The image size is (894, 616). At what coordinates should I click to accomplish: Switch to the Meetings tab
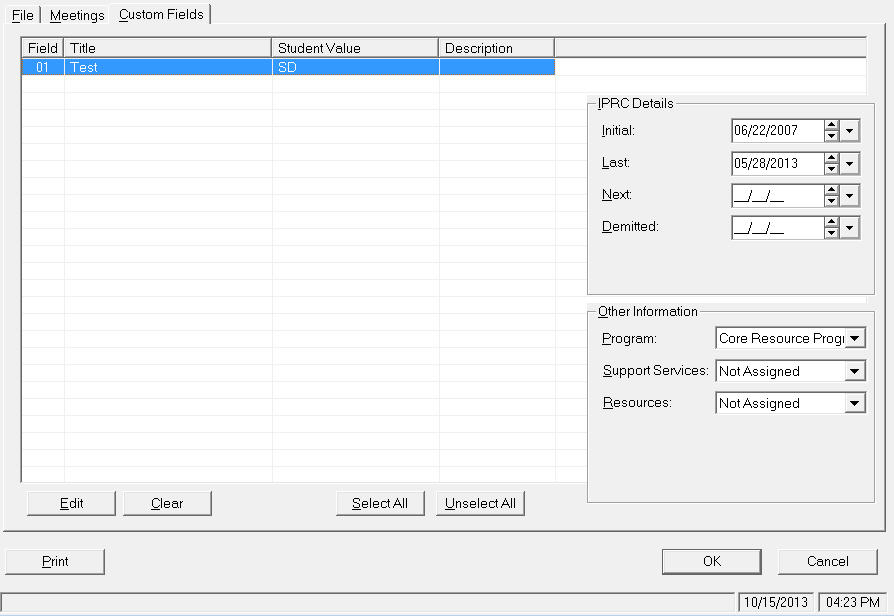tap(77, 15)
